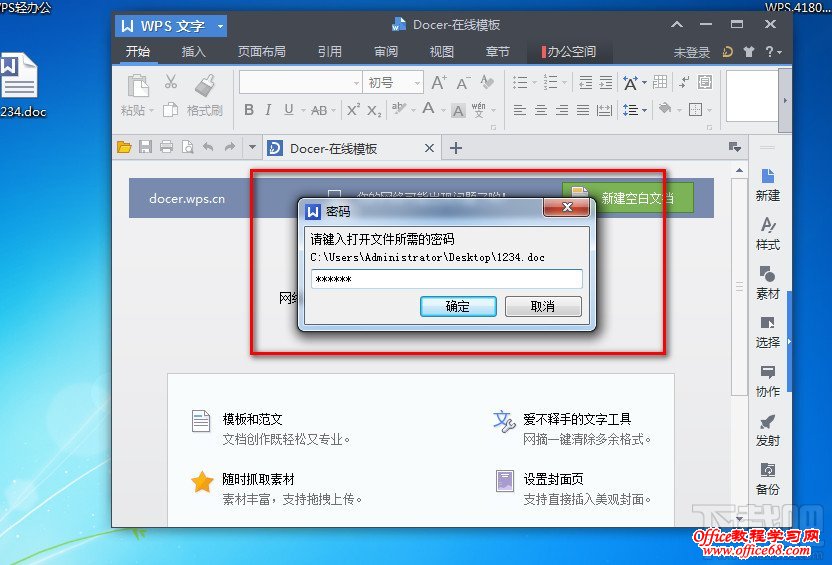832x565 pixels.
Task: Open the font size 初号 dropdown
Action: click(417, 83)
